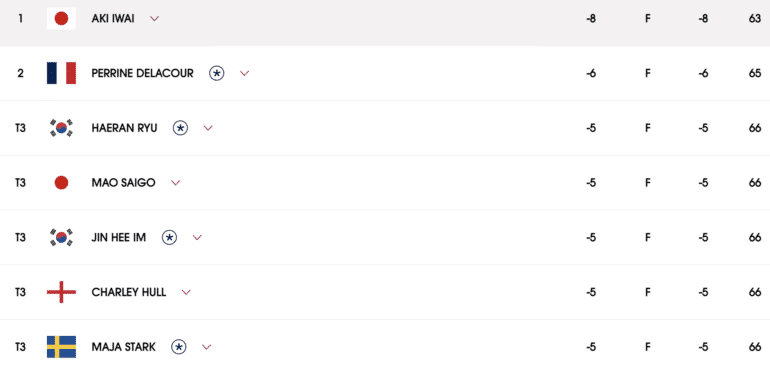The width and height of the screenshot is (770, 366).
Task: Expand Mao Saigo's details chevron
Action: pos(175,183)
